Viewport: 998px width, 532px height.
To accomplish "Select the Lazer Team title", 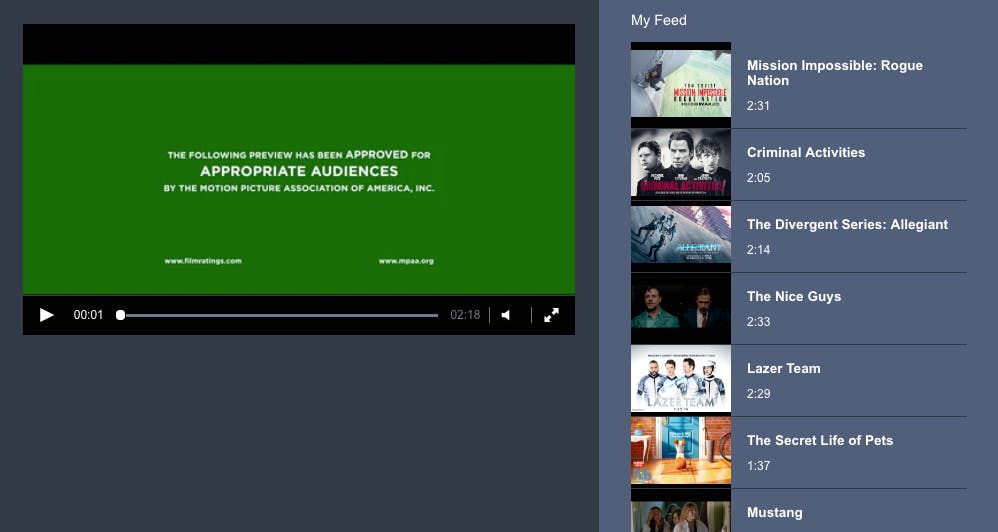I will point(784,368).
